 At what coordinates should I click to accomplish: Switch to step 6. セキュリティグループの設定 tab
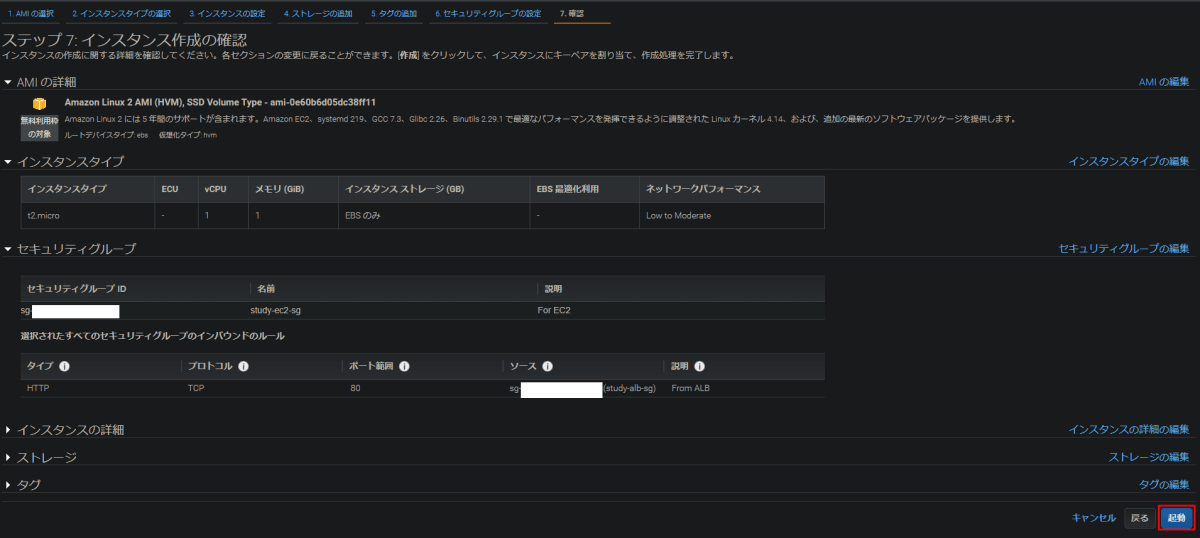pyautogui.click(x=488, y=14)
